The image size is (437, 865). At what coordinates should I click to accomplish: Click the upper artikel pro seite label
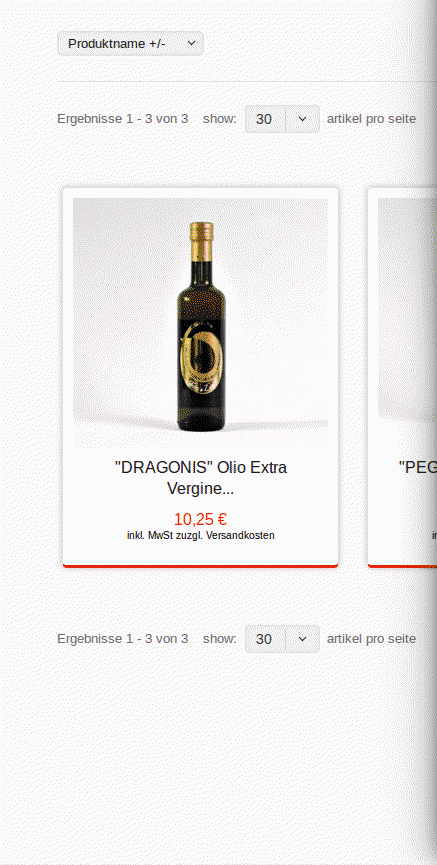[371, 119]
